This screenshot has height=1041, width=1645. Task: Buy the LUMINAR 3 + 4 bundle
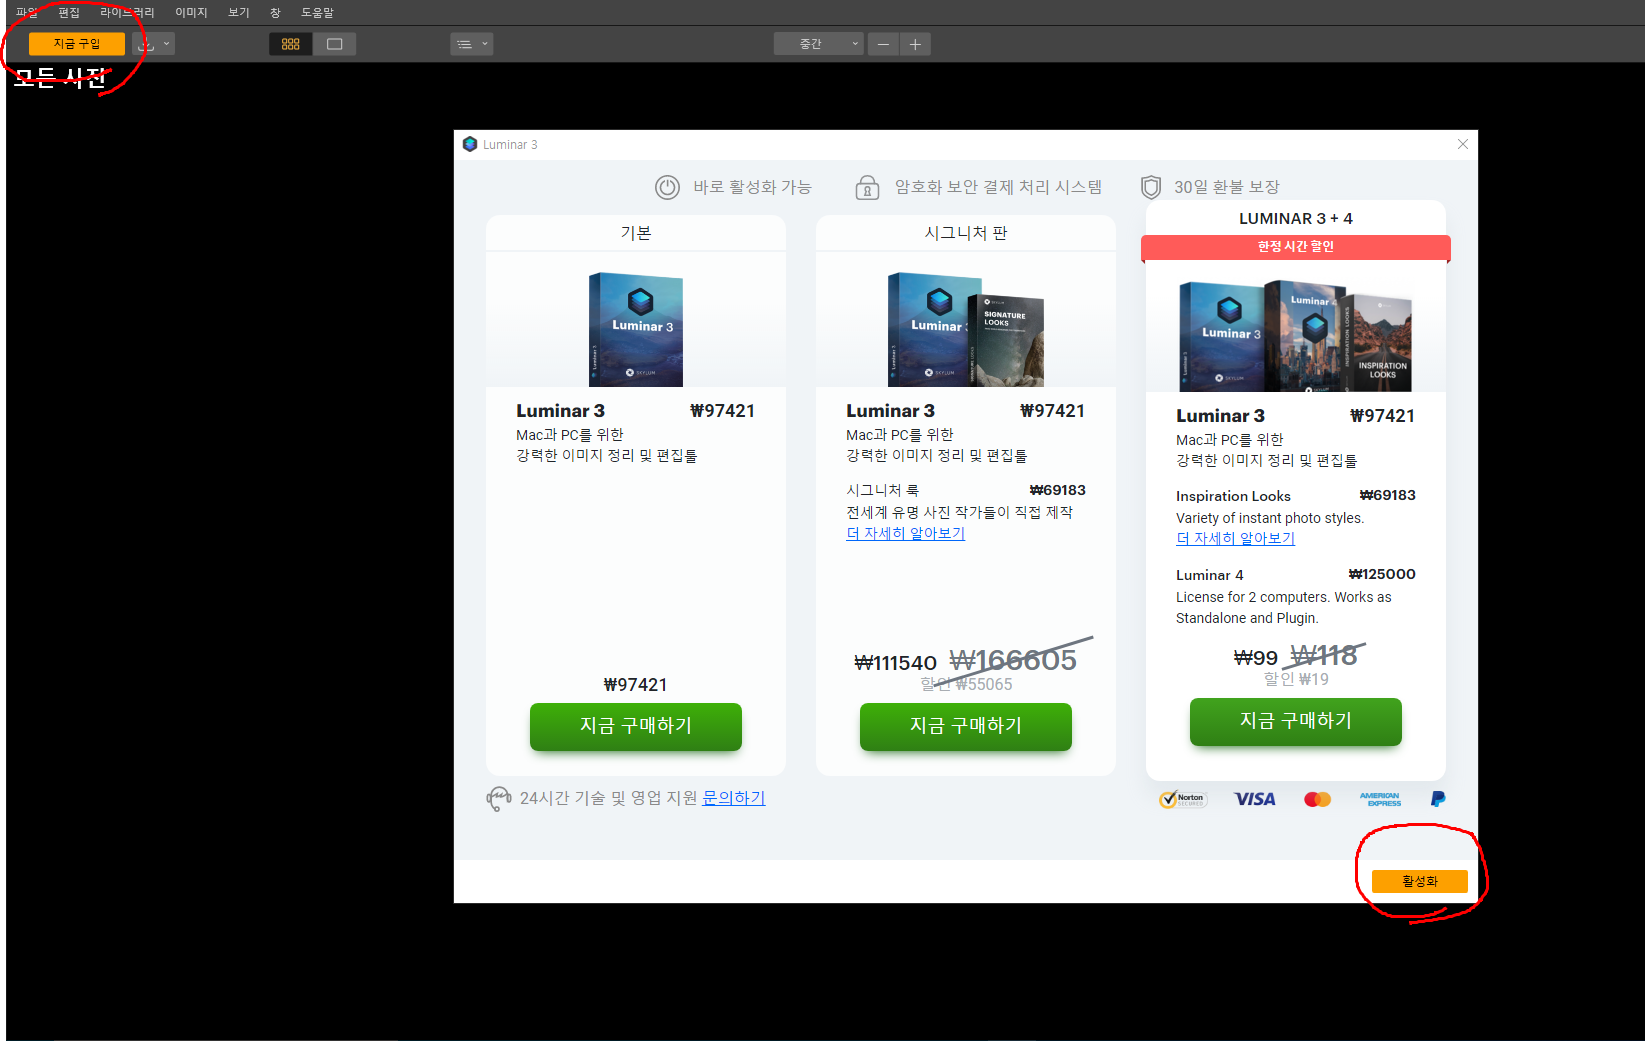1296,721
